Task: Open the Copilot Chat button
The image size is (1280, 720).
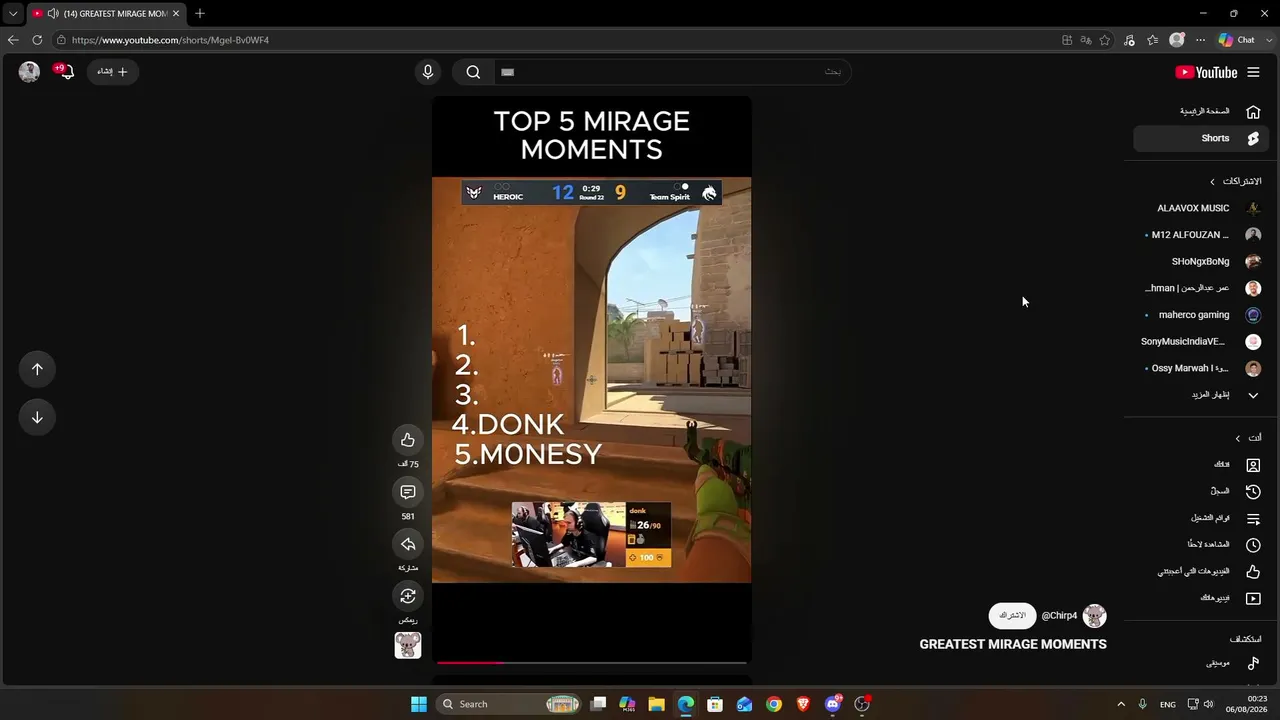Action: coord(1237,40)
